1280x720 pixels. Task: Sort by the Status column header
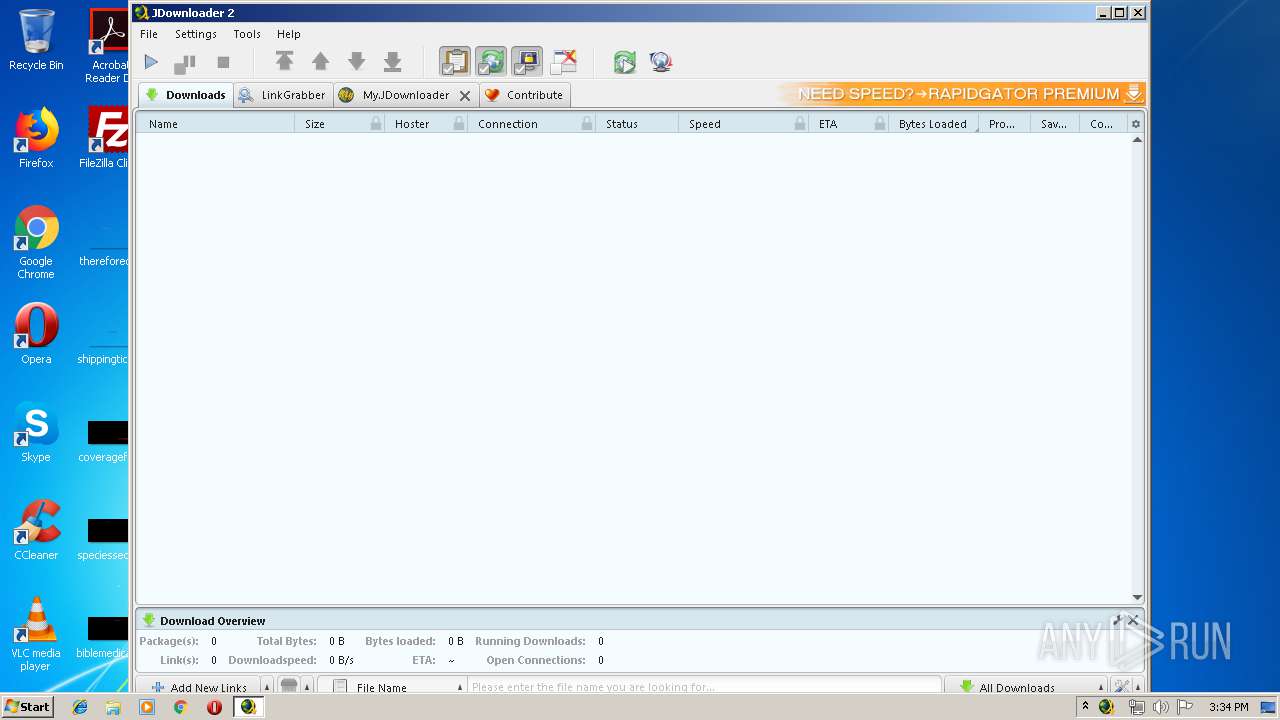pyautogui.click(x=637, y=124)
